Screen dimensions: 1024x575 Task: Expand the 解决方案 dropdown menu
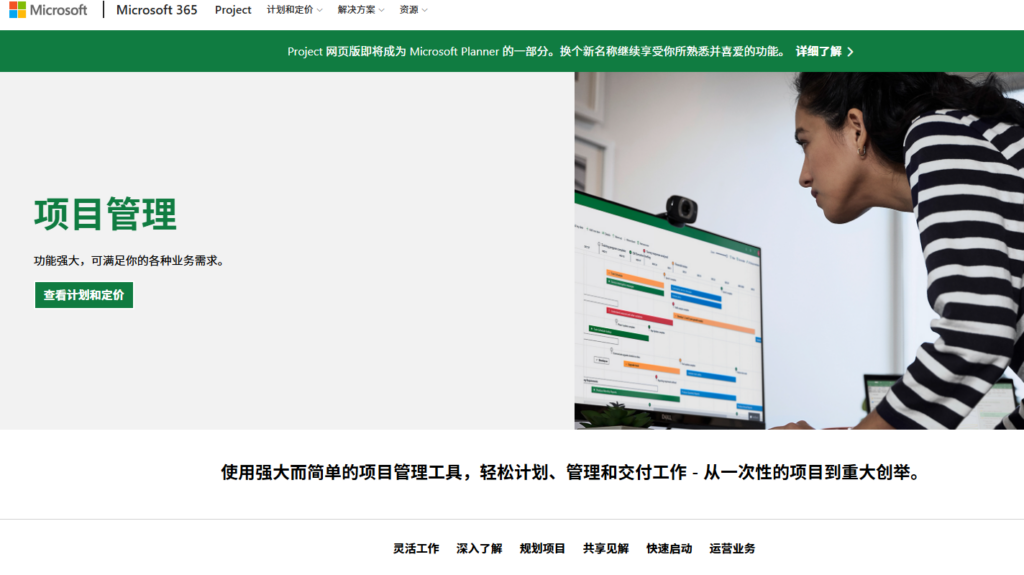pos(361,10)
